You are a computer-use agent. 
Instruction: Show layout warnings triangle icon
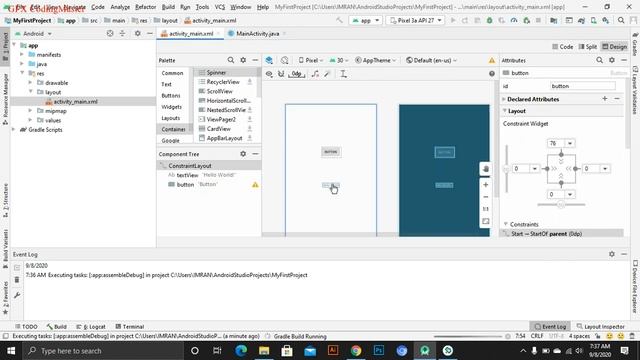click(x=492, y=60)
